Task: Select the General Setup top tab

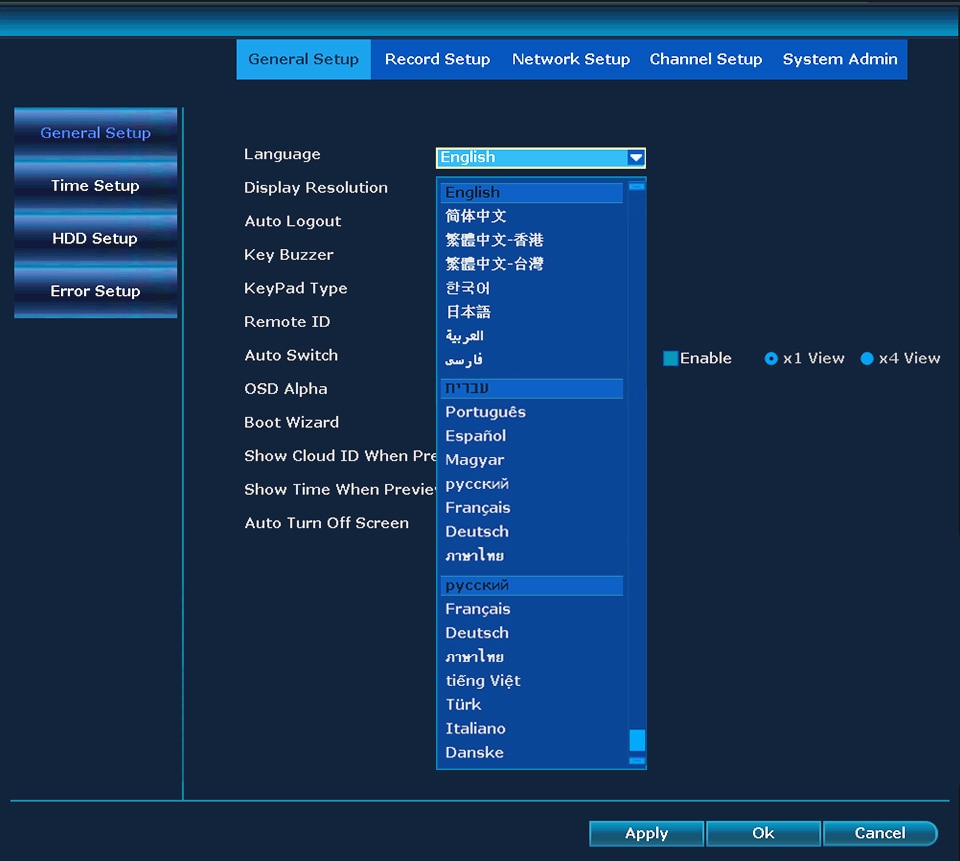Action: pos(303,59)
